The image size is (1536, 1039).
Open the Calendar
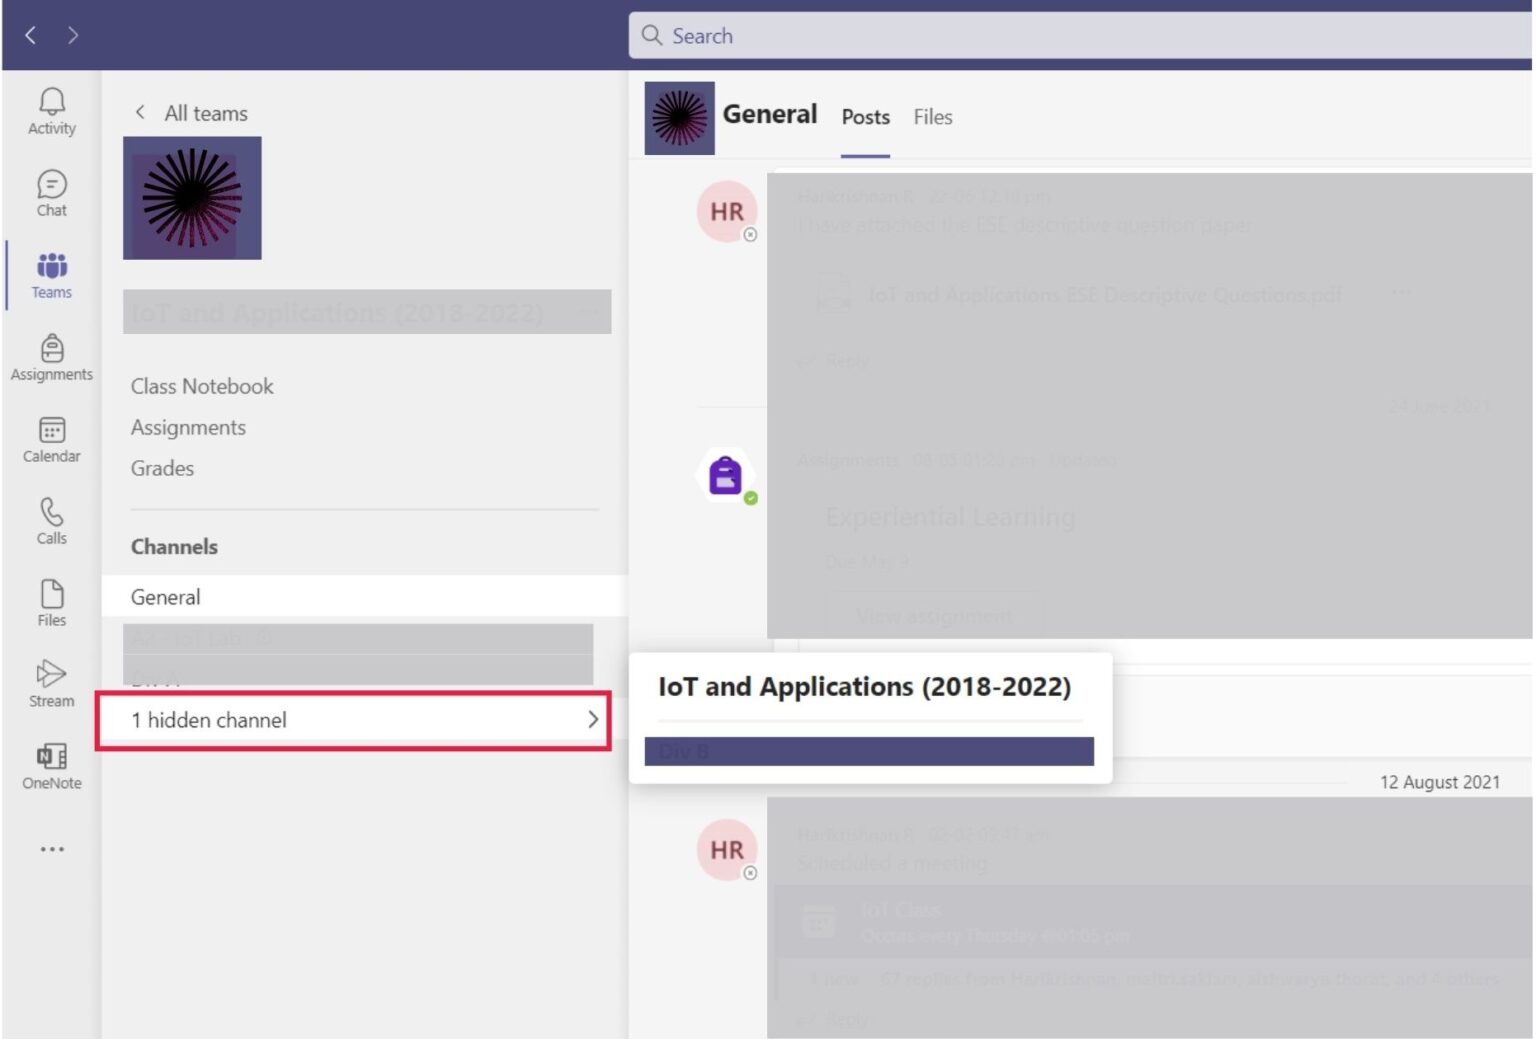[51, 438]
